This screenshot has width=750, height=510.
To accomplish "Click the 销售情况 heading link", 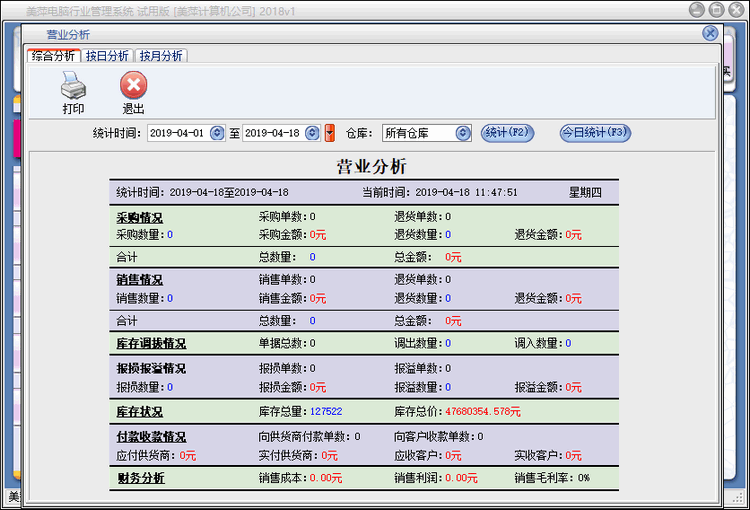I will point(139,280).
